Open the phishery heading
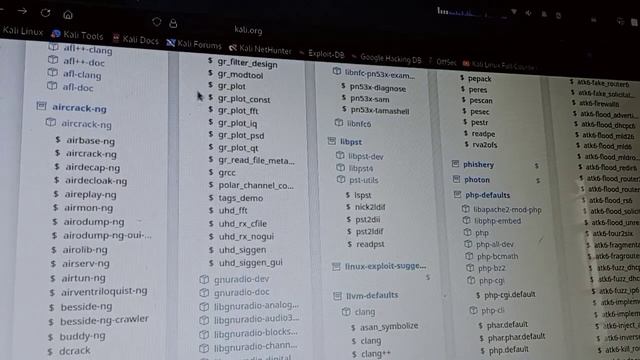 [478, 164]
